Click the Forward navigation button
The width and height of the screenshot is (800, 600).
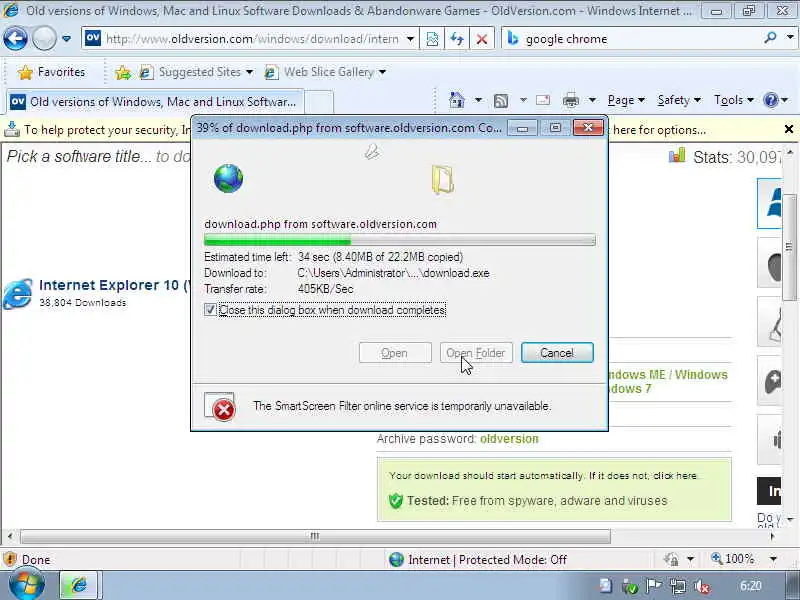point(44,38)
